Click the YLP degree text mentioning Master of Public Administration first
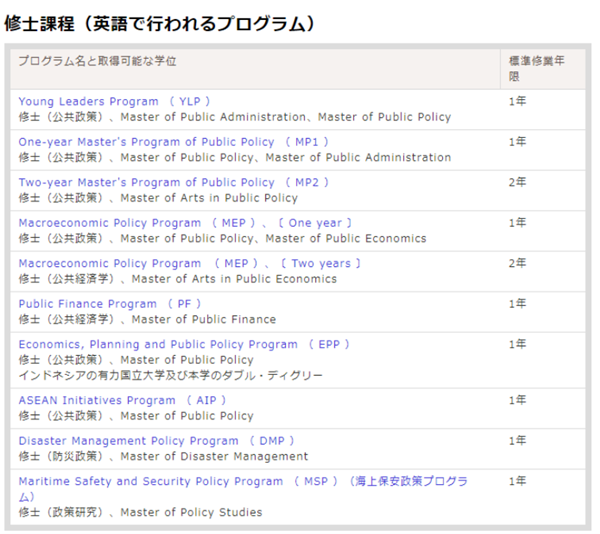 [235, 117]
